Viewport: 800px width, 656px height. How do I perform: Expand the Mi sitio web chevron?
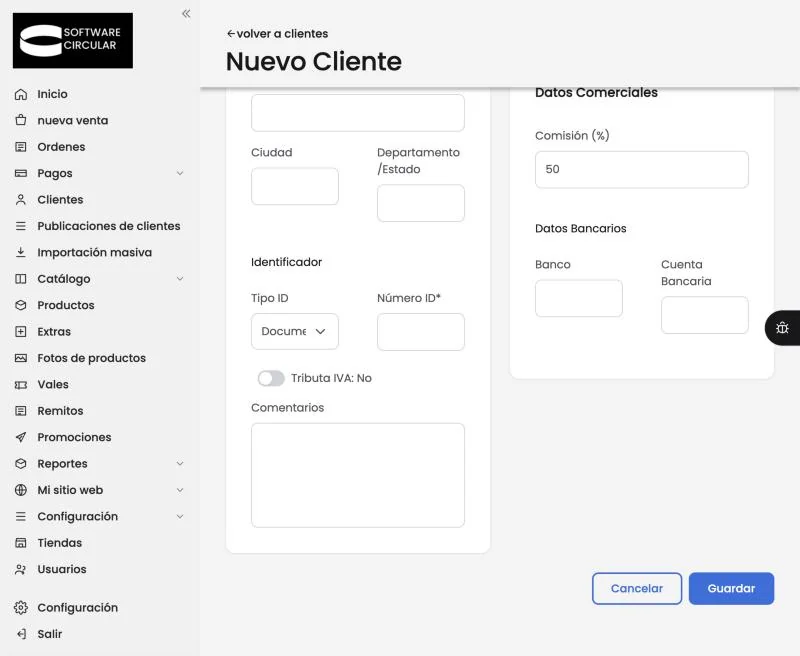[180, 490]
